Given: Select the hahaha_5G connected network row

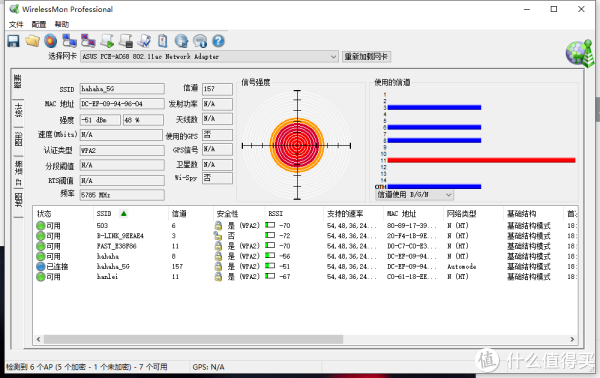Looking at the screenshot, I should pos(305,267).
